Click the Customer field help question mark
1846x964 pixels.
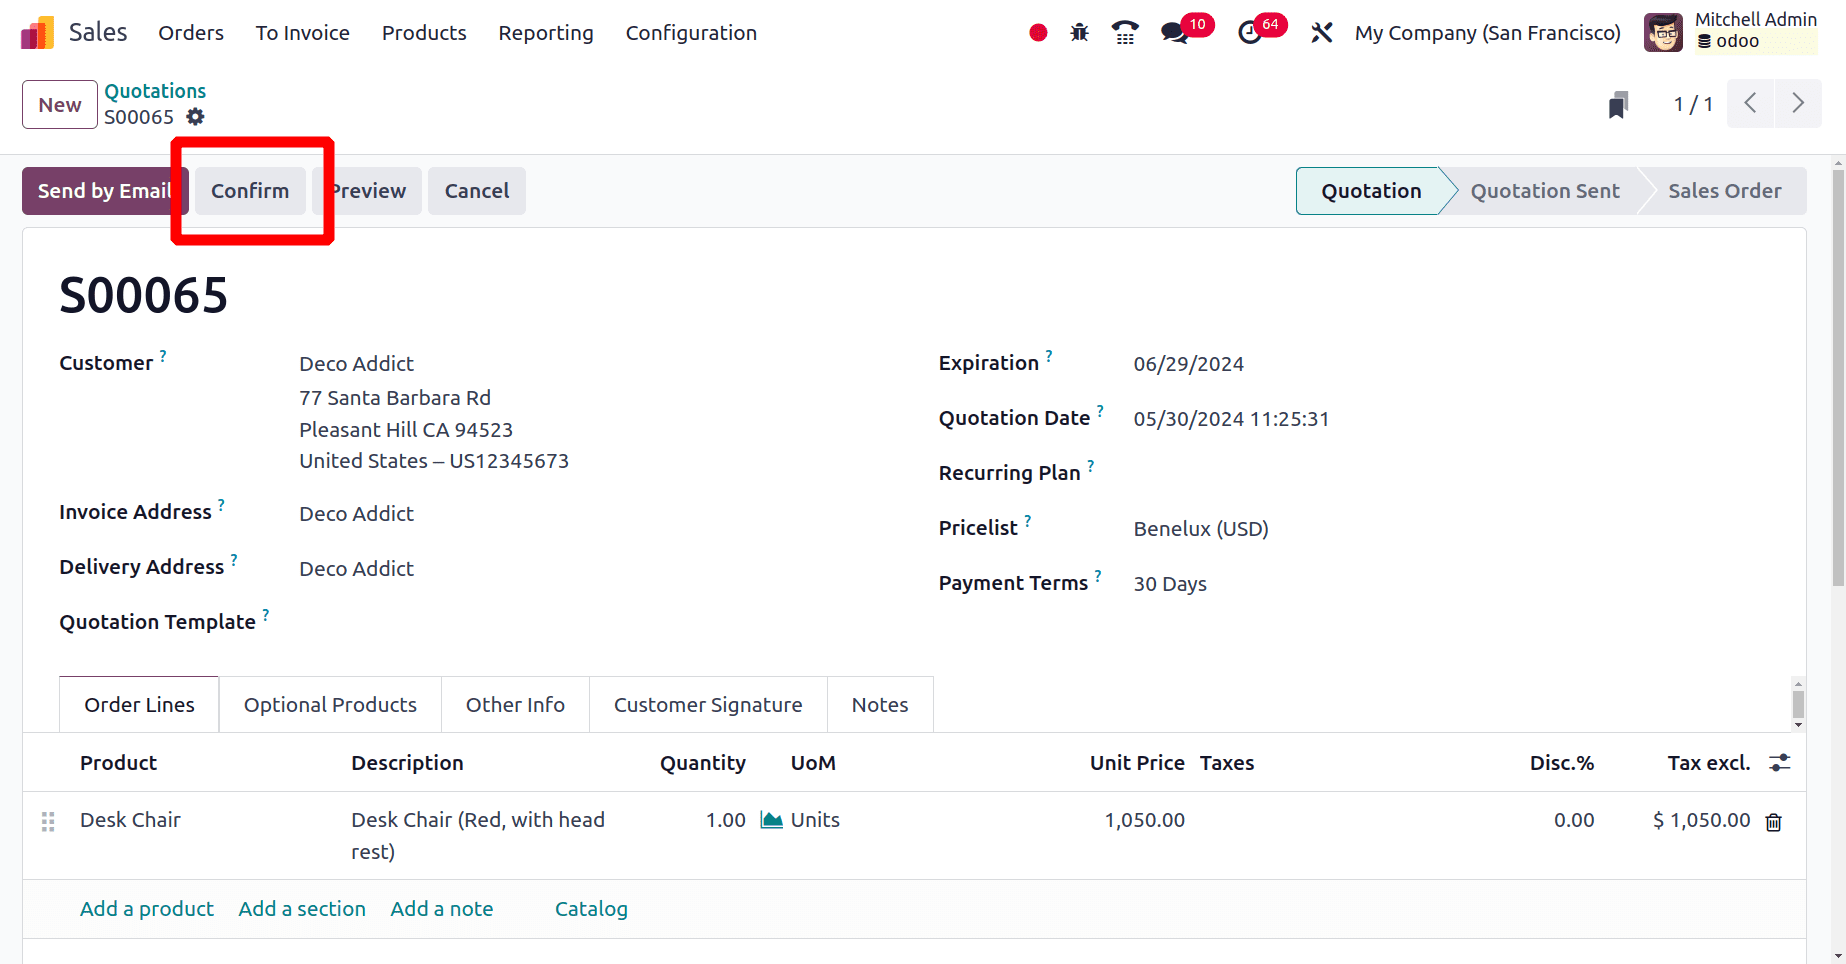click(163, 356)
